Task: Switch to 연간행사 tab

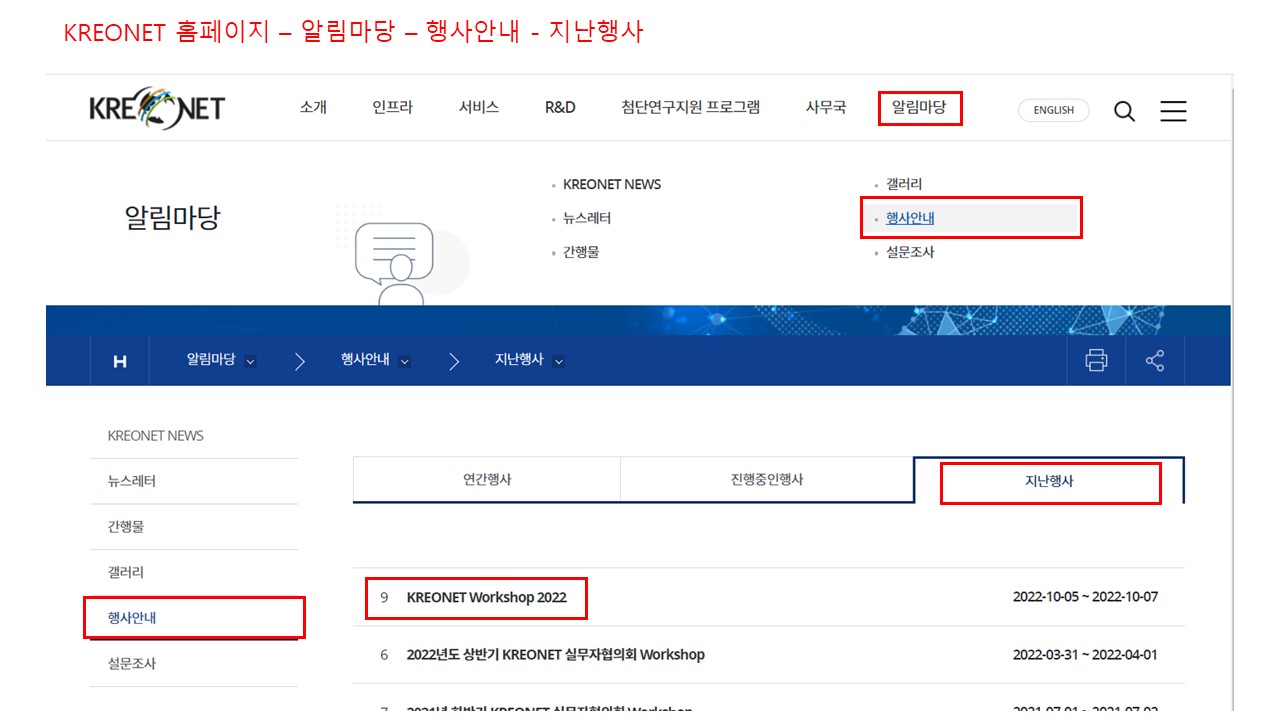Action: 487,480
